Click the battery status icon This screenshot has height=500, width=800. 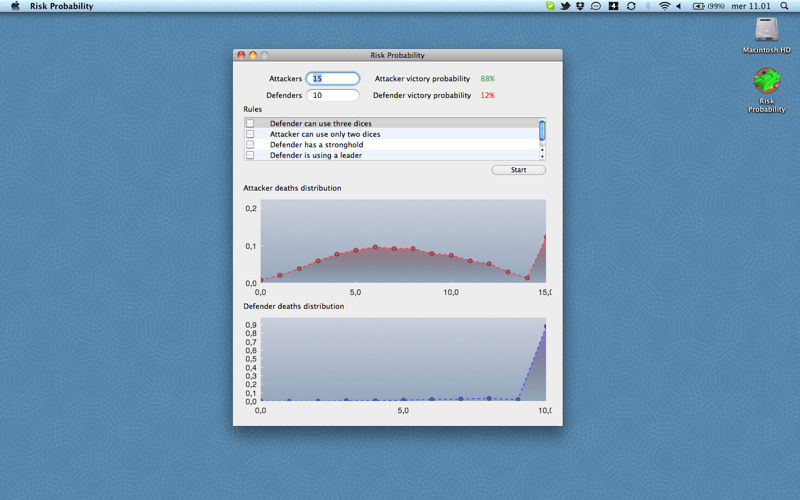pyautogui.click(x=697, y=6)
